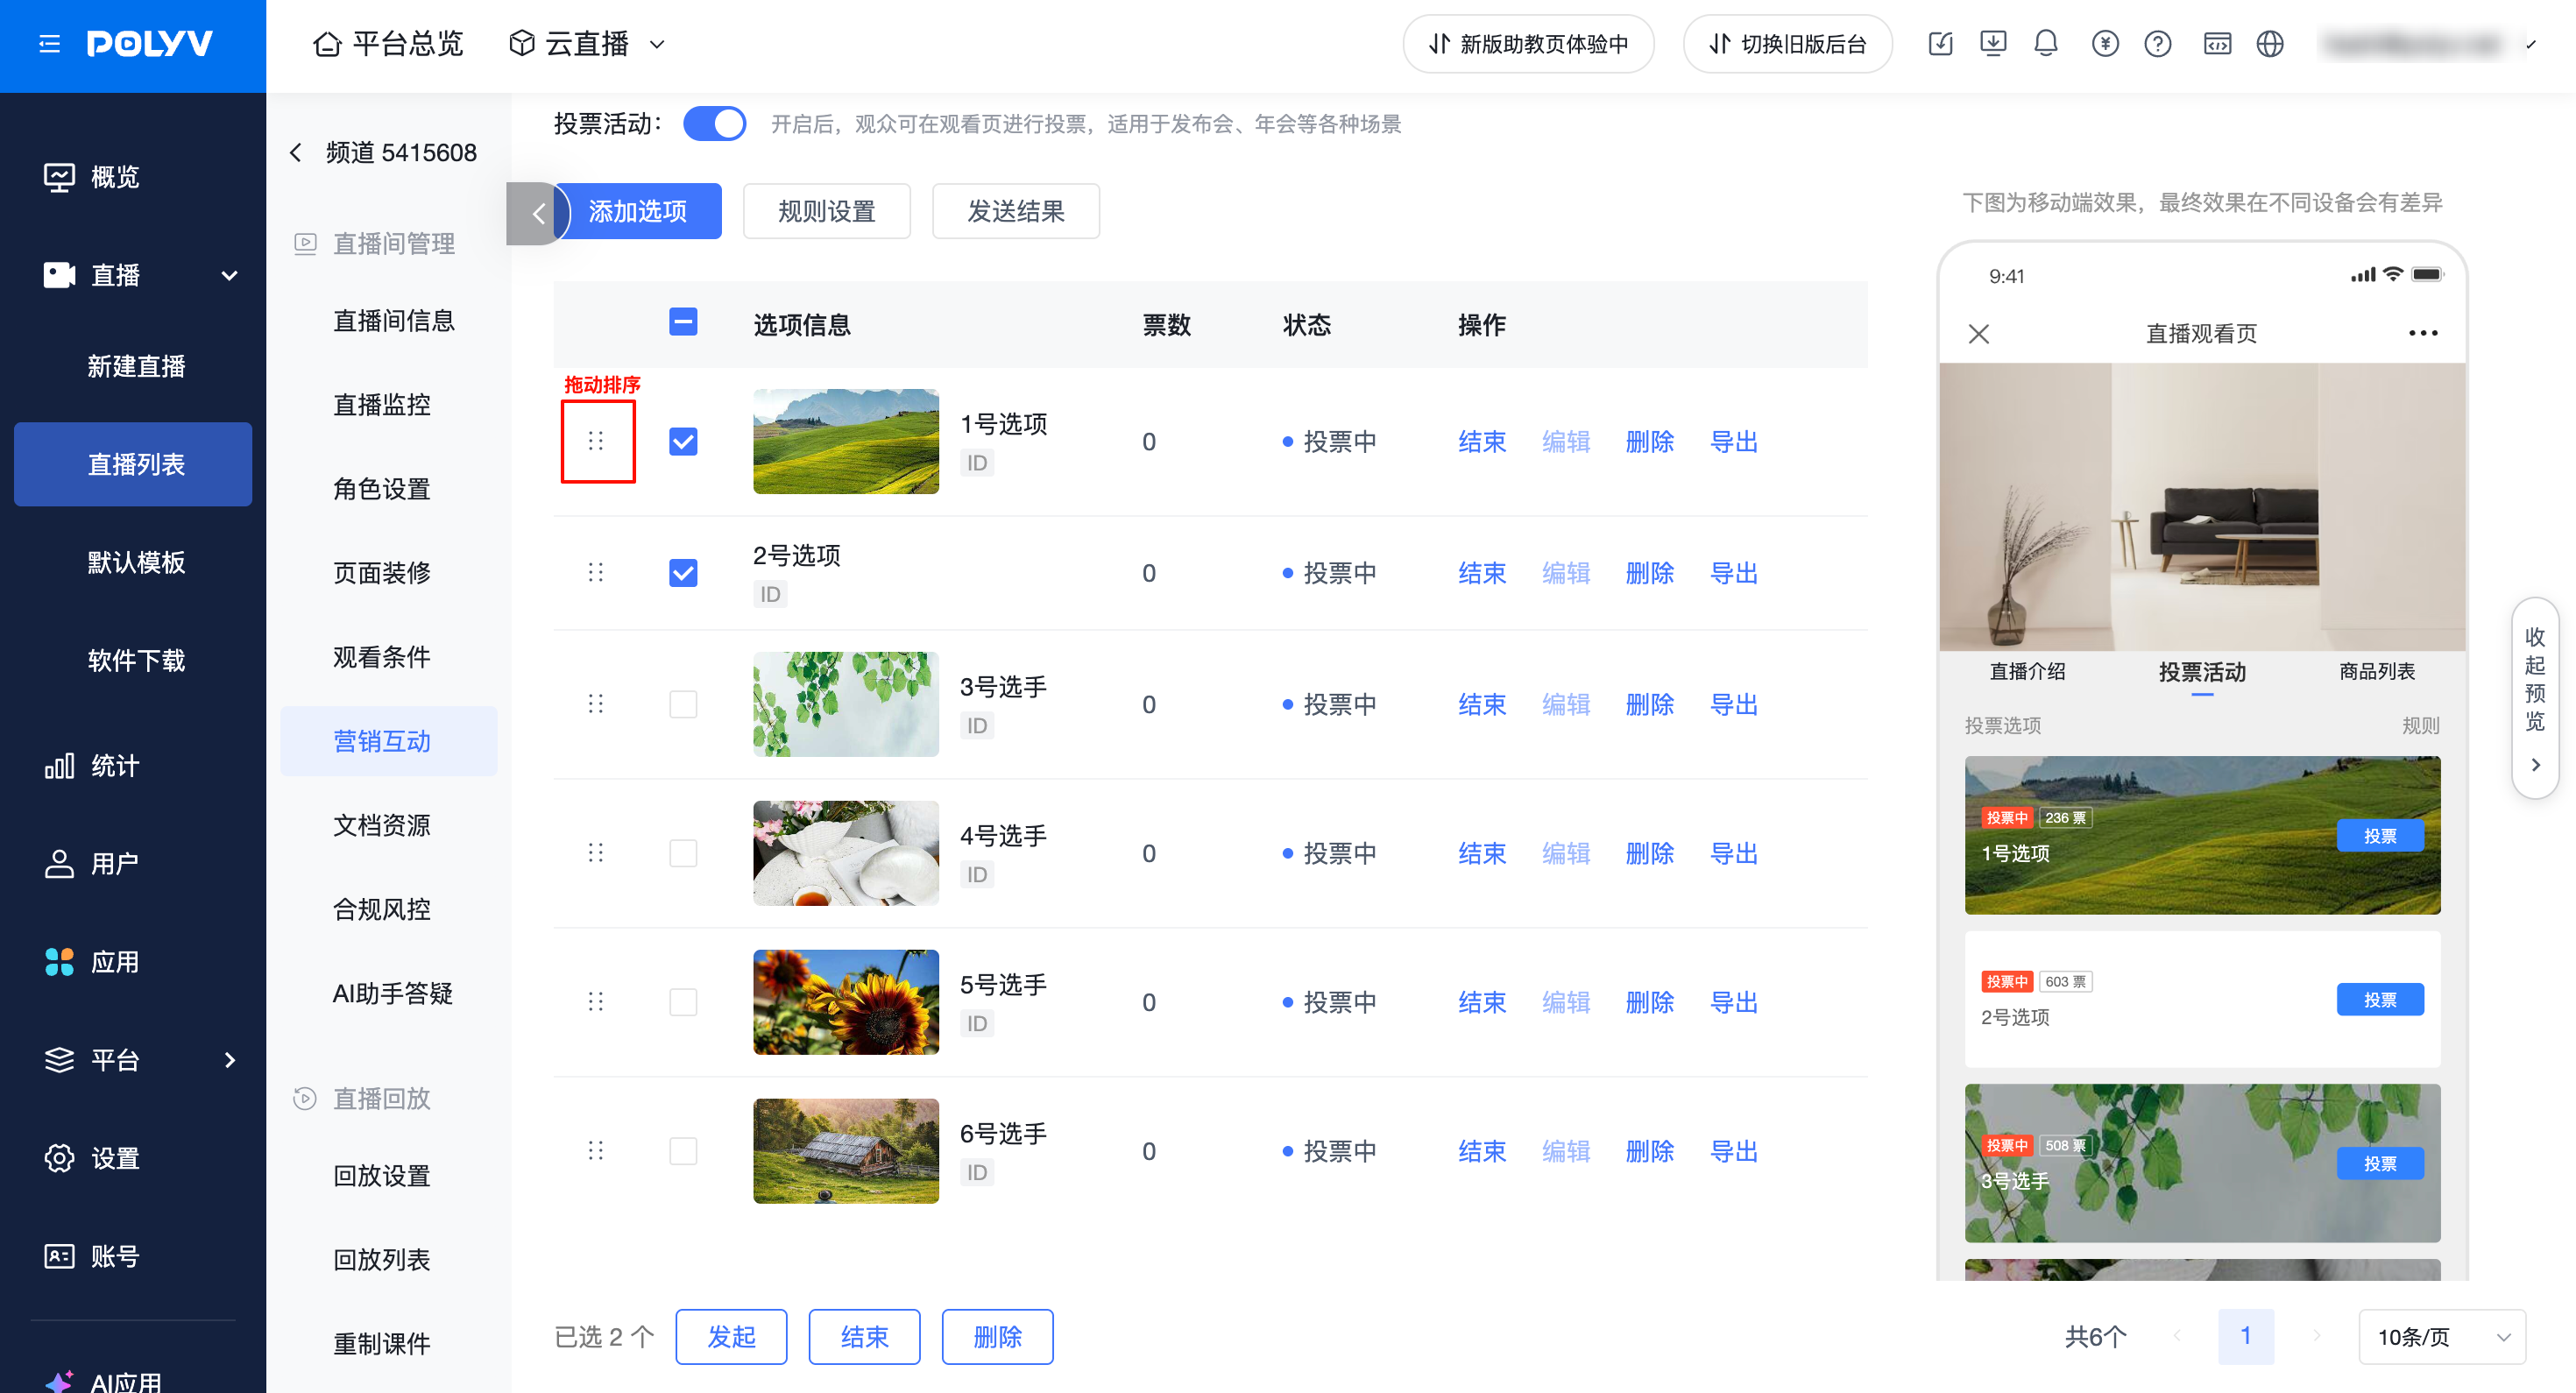2576x1393 pixels.
Task: Open the download center icon in the top bar
Action: (x=1993, y=44)
